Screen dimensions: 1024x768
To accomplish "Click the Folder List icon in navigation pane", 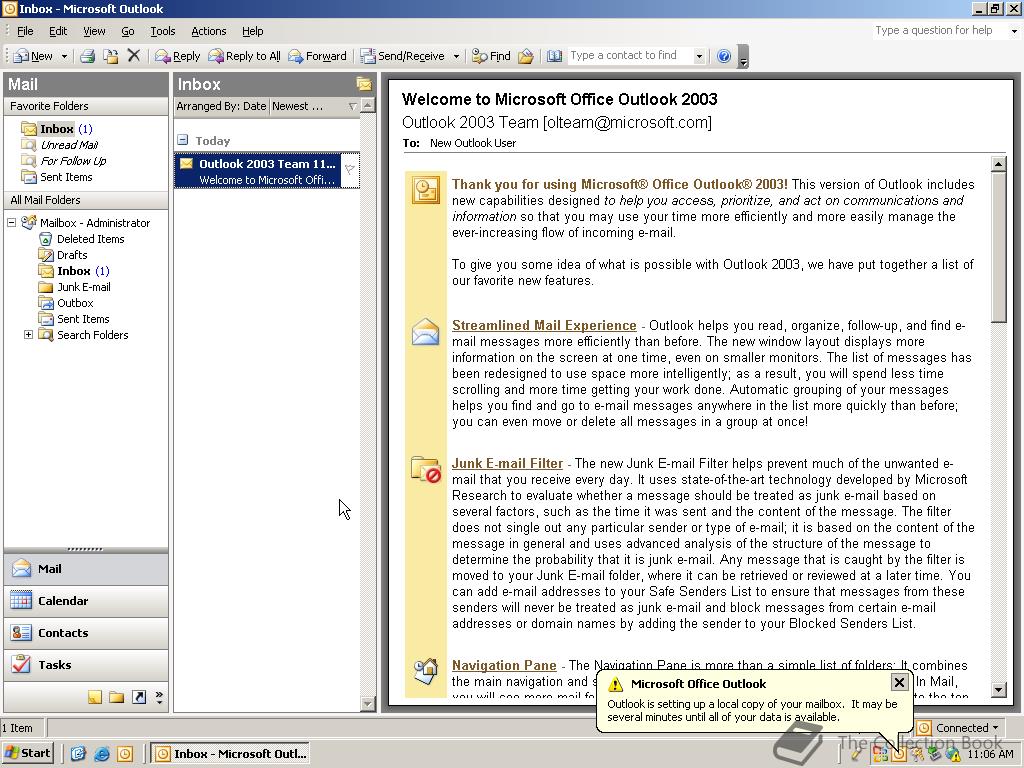I will [117, 697].
